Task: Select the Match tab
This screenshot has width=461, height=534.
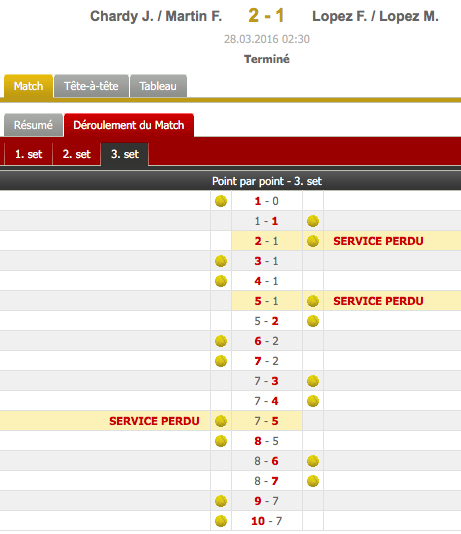Action: (29, 86)
